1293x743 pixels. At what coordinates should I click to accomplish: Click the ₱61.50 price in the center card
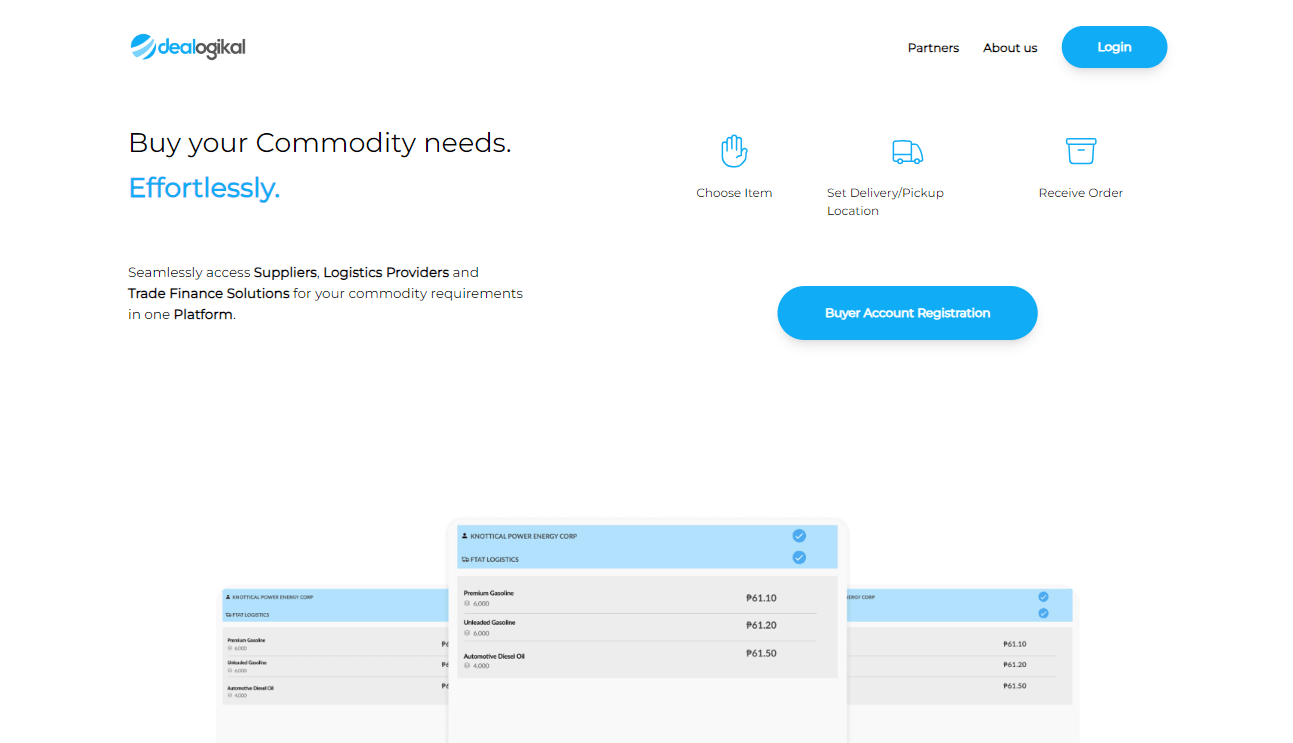click(x=761, y=653)
